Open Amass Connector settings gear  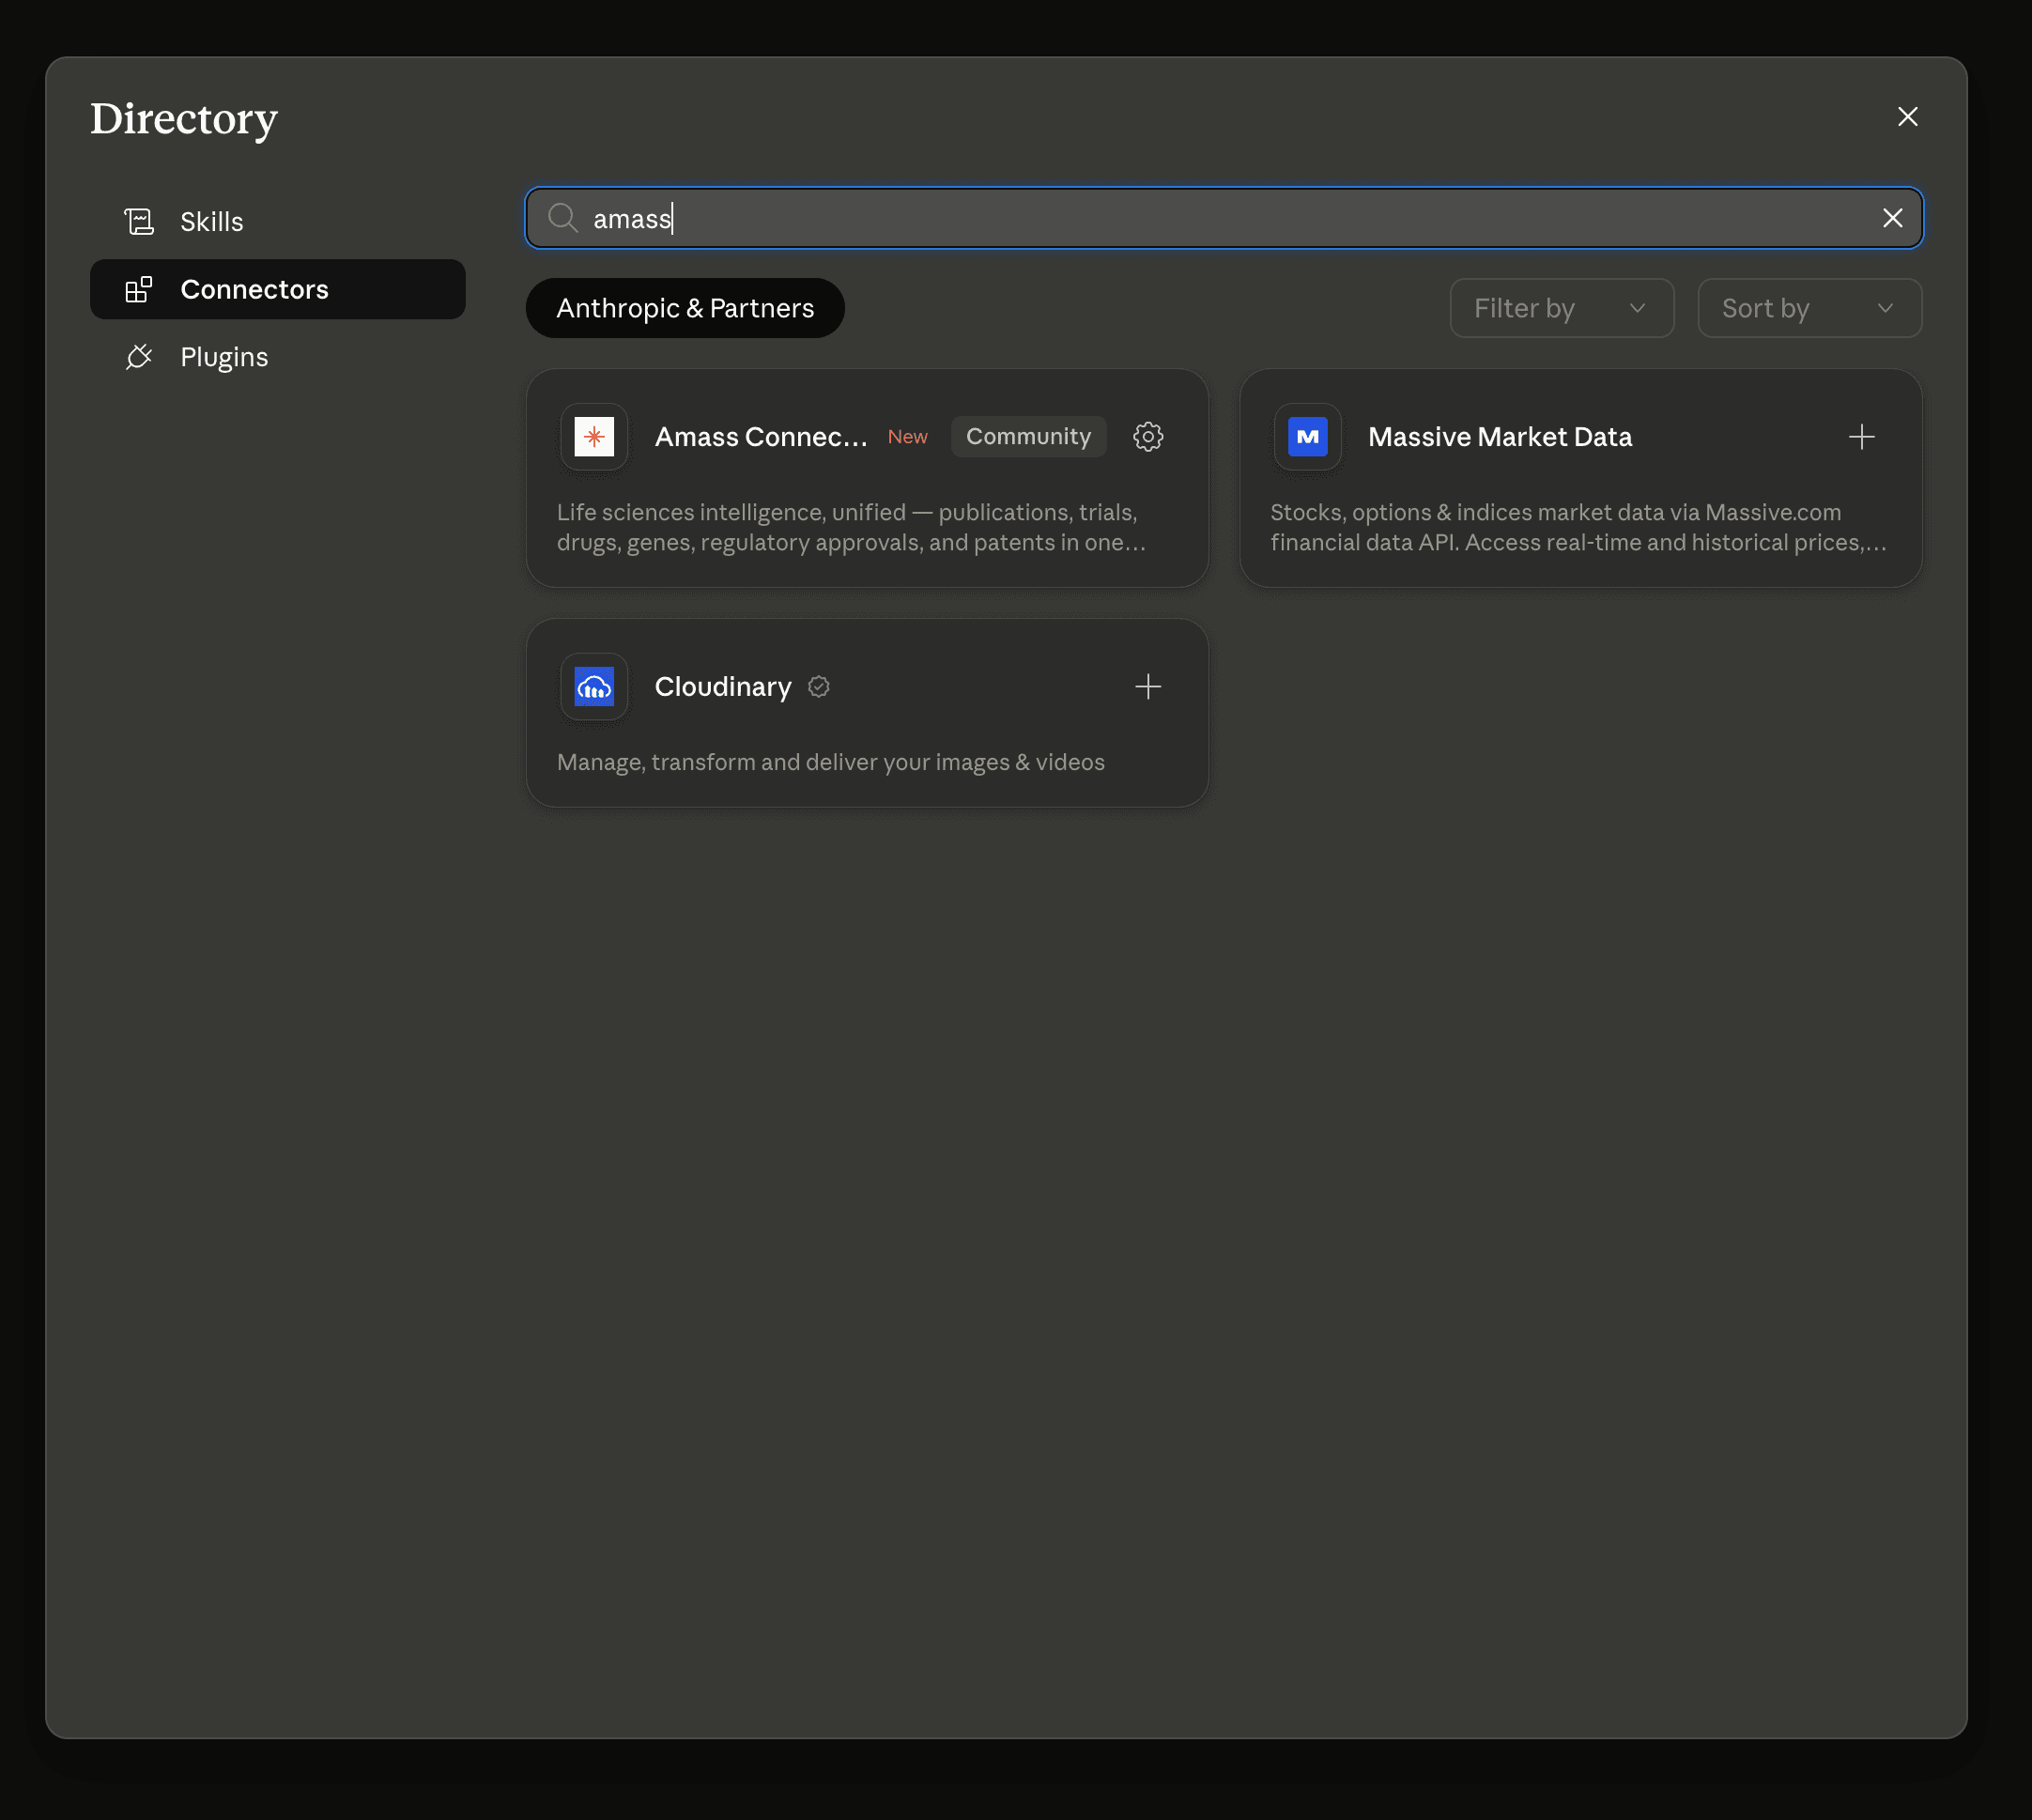[x=1147, y=437]
